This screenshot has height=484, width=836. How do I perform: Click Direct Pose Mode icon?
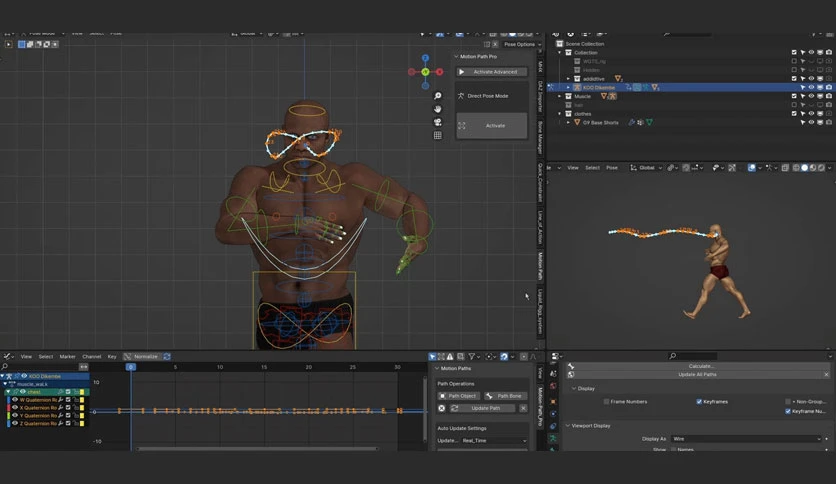point(461,96)
